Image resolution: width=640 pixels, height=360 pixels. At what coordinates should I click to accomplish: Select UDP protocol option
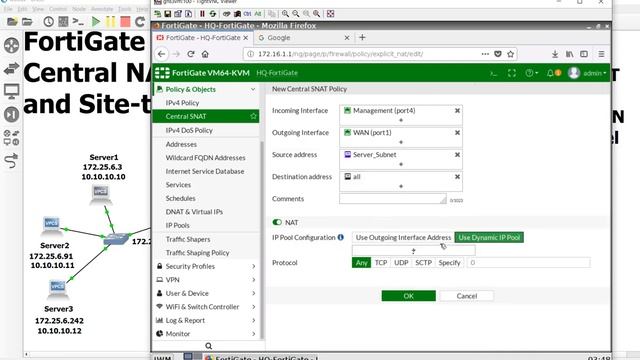coord(401,262)
